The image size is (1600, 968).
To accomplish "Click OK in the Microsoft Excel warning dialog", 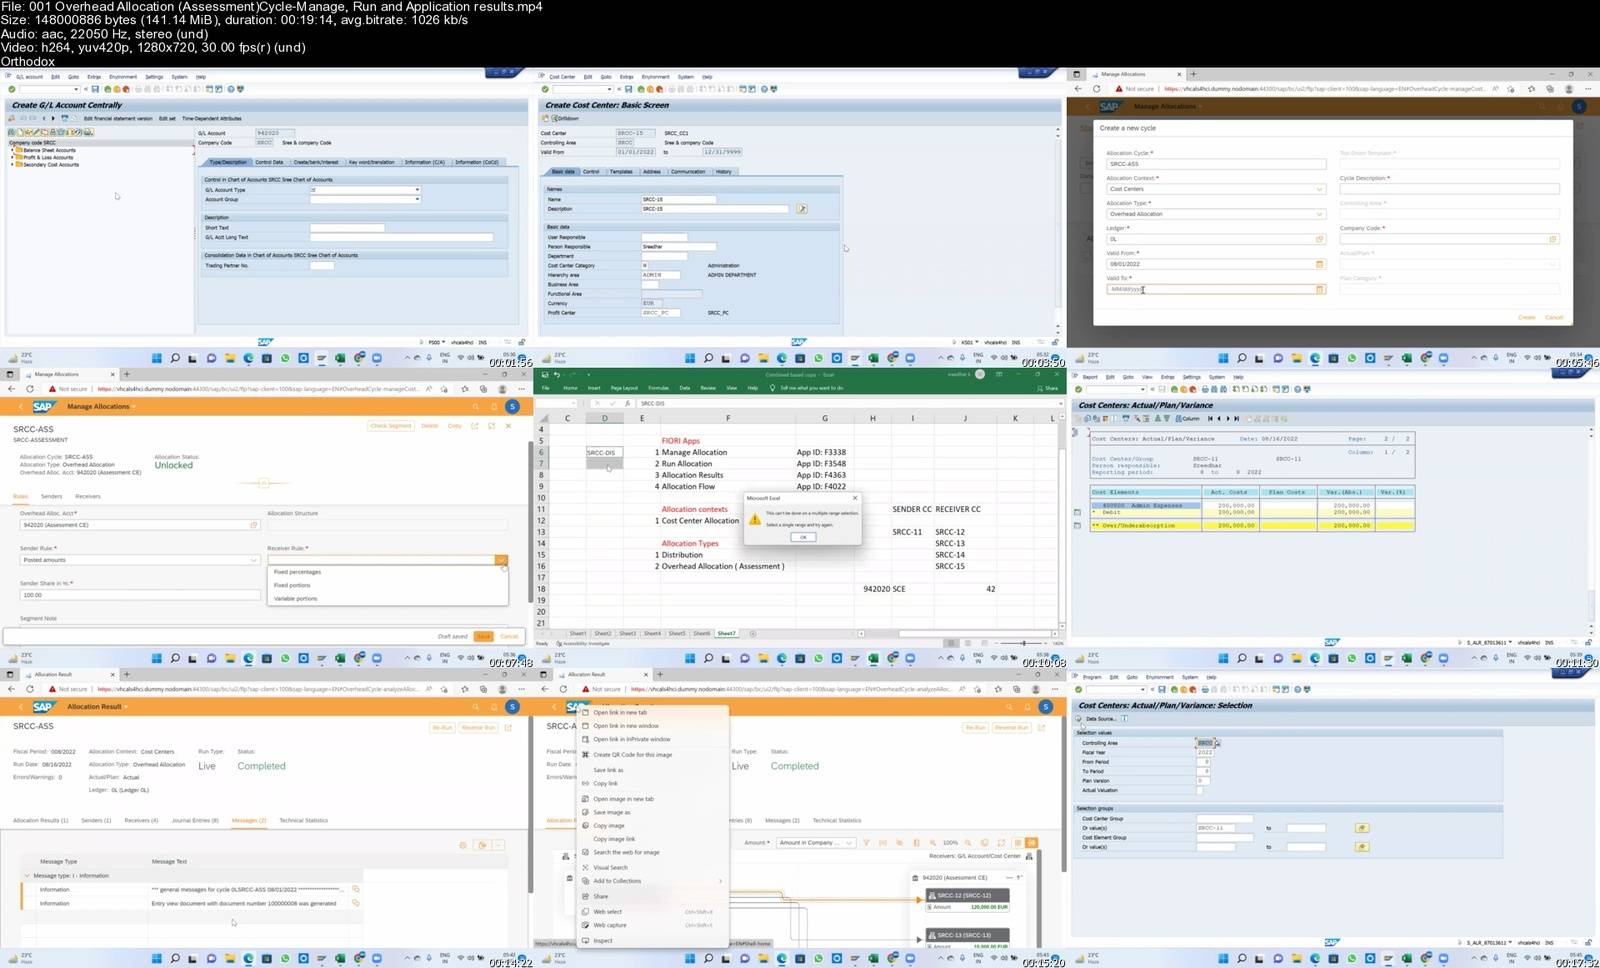I will [803, 537].
